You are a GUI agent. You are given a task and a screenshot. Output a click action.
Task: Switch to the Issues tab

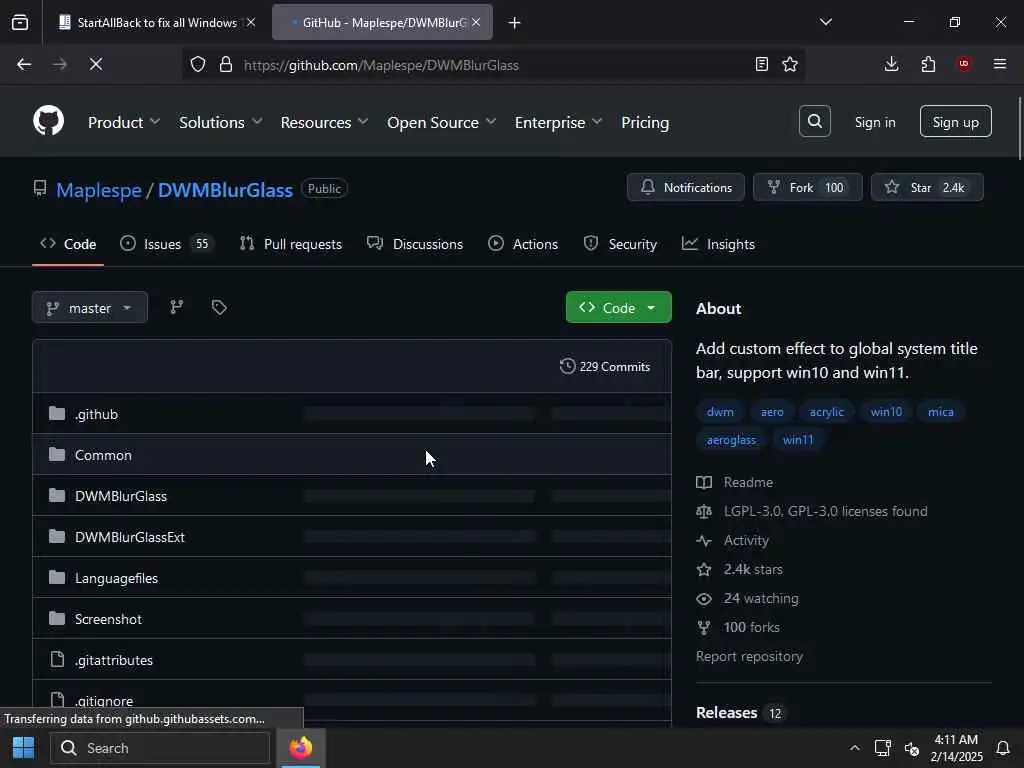click(167, 244)
